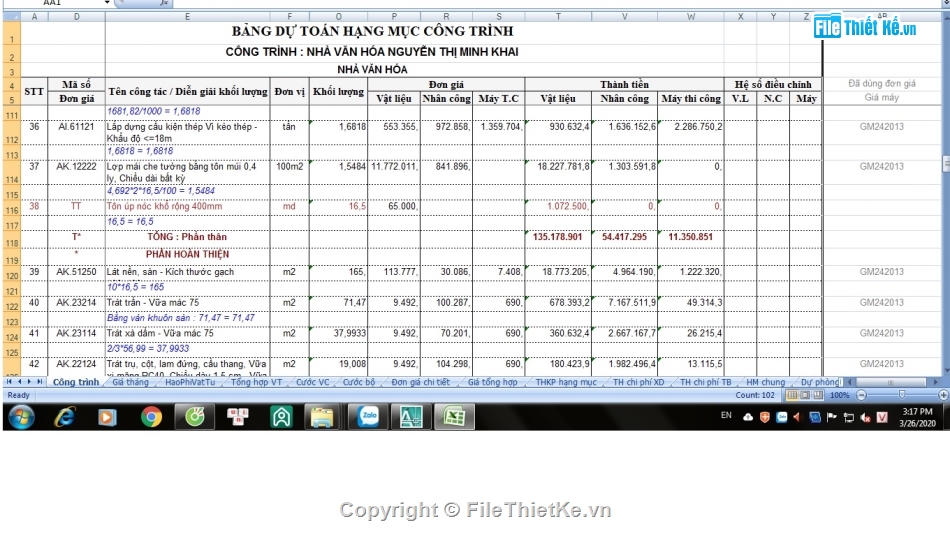Open the Windows Start menu

21,417
